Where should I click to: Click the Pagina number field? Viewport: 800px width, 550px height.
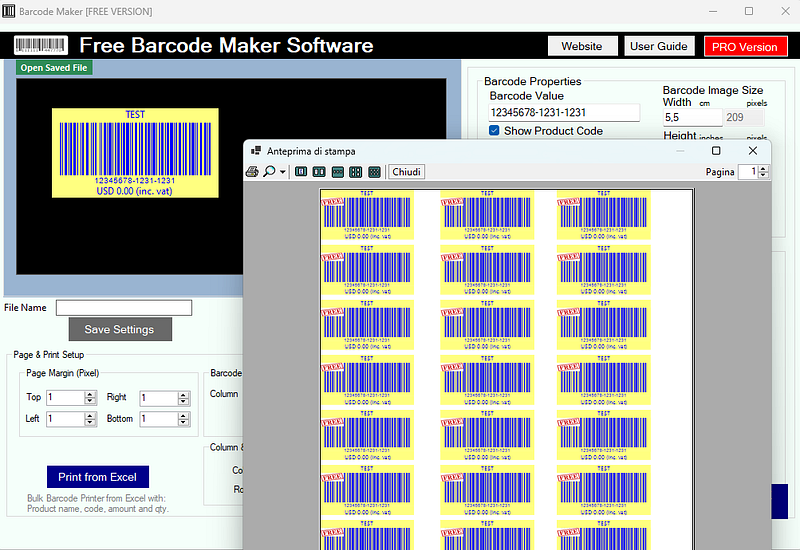pyautogui.click(x=748, y=172)
